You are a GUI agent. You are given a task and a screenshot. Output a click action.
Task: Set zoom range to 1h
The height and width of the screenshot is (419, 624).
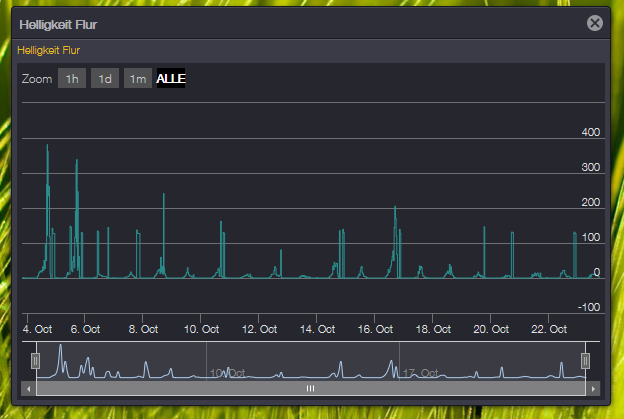(x=72, y=79)
